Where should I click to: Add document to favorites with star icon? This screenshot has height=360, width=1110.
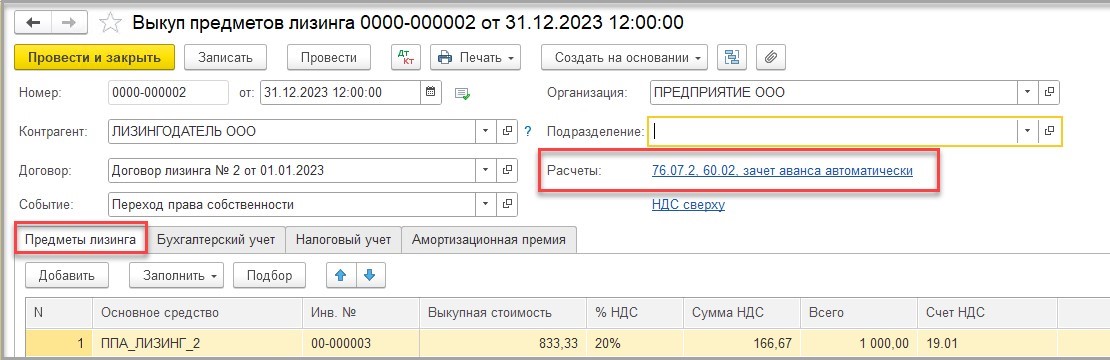(110, 23)
